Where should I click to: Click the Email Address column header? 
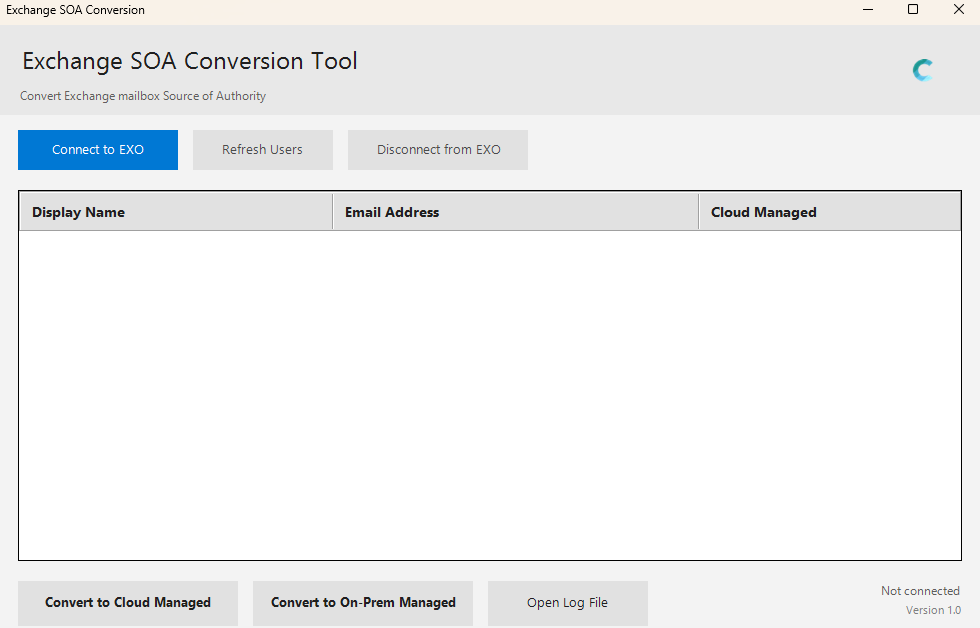tap(392, 212)
